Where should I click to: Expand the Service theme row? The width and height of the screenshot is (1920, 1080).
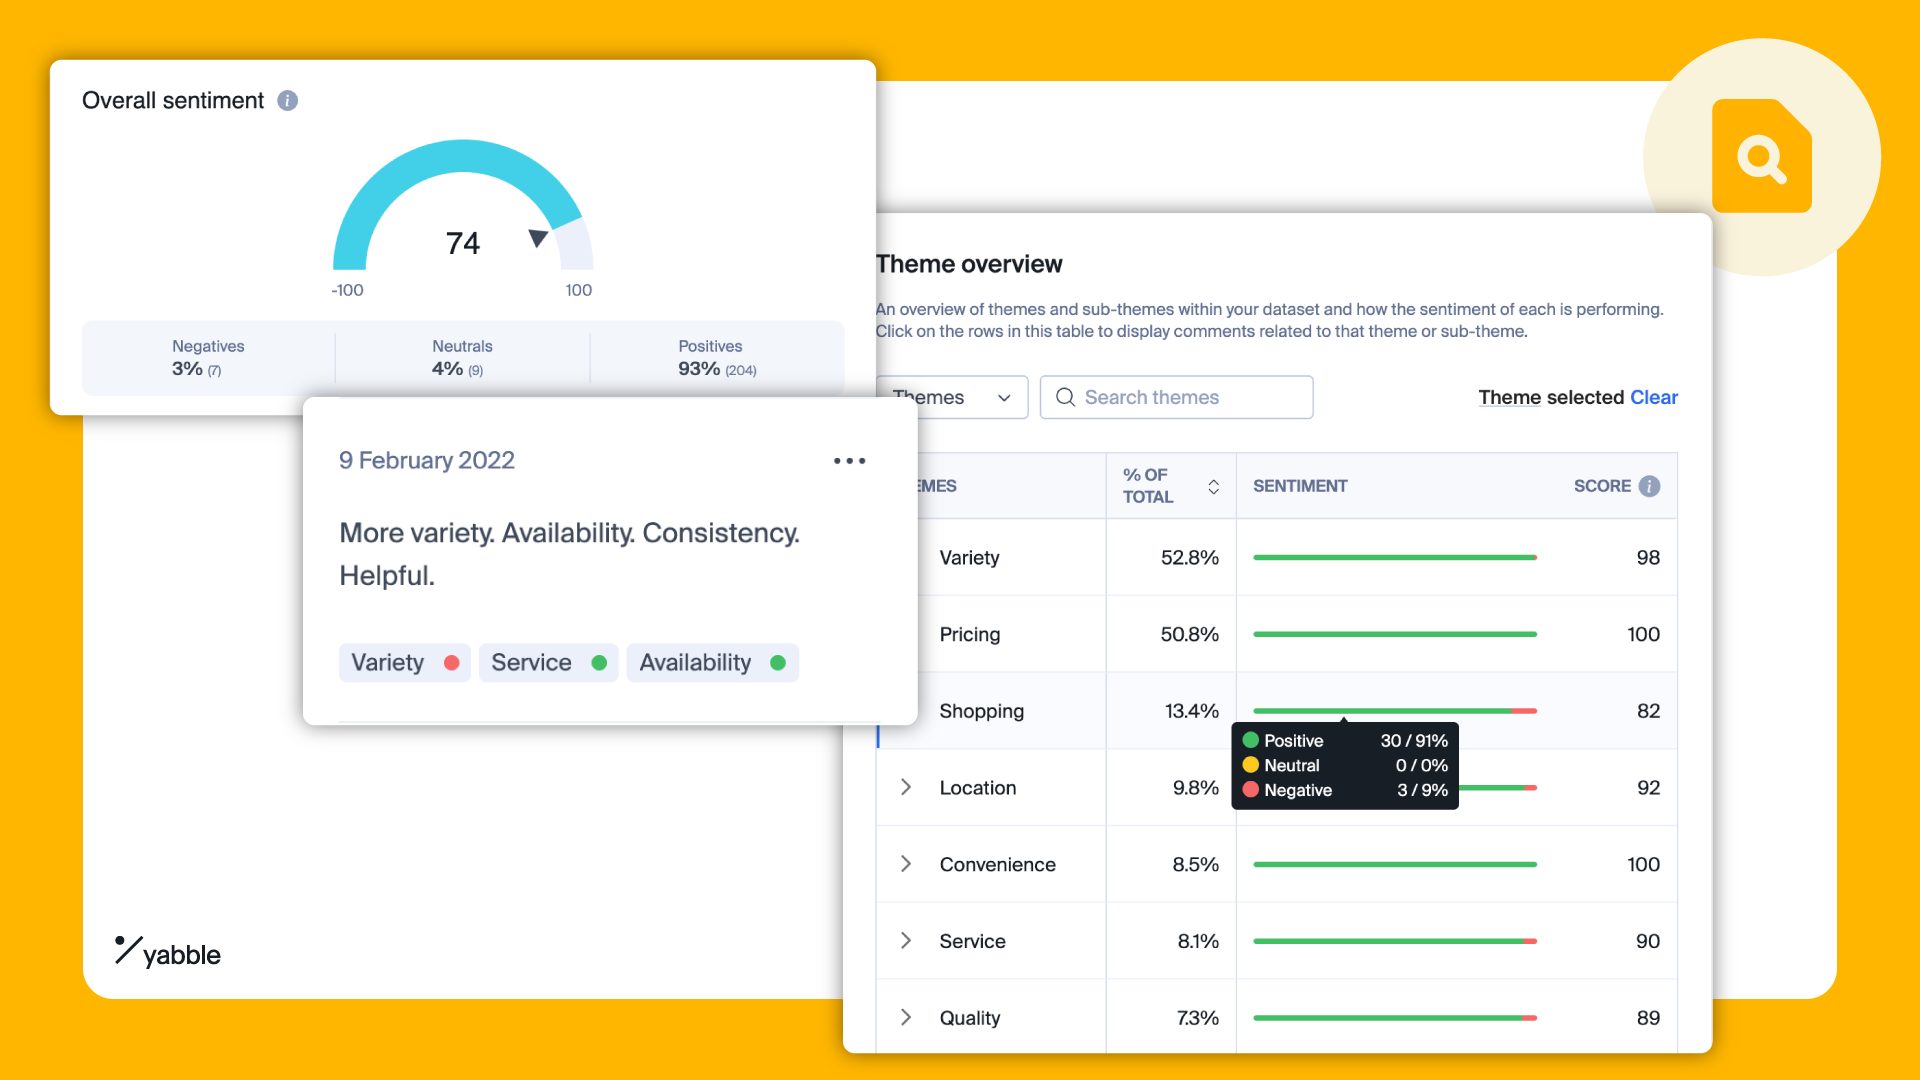pyautogui.click(x=905, y=941)
